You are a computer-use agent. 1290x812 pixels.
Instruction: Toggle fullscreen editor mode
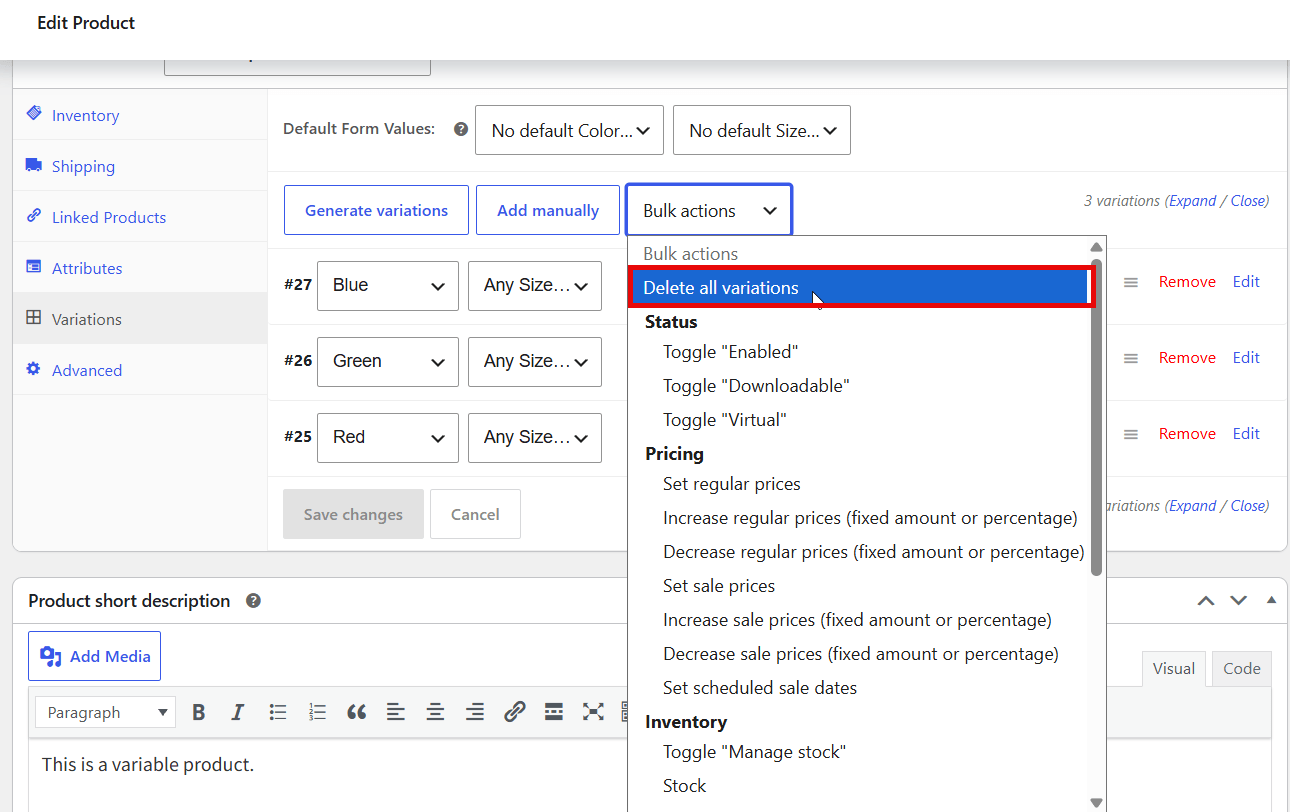(x=593, y=712)
